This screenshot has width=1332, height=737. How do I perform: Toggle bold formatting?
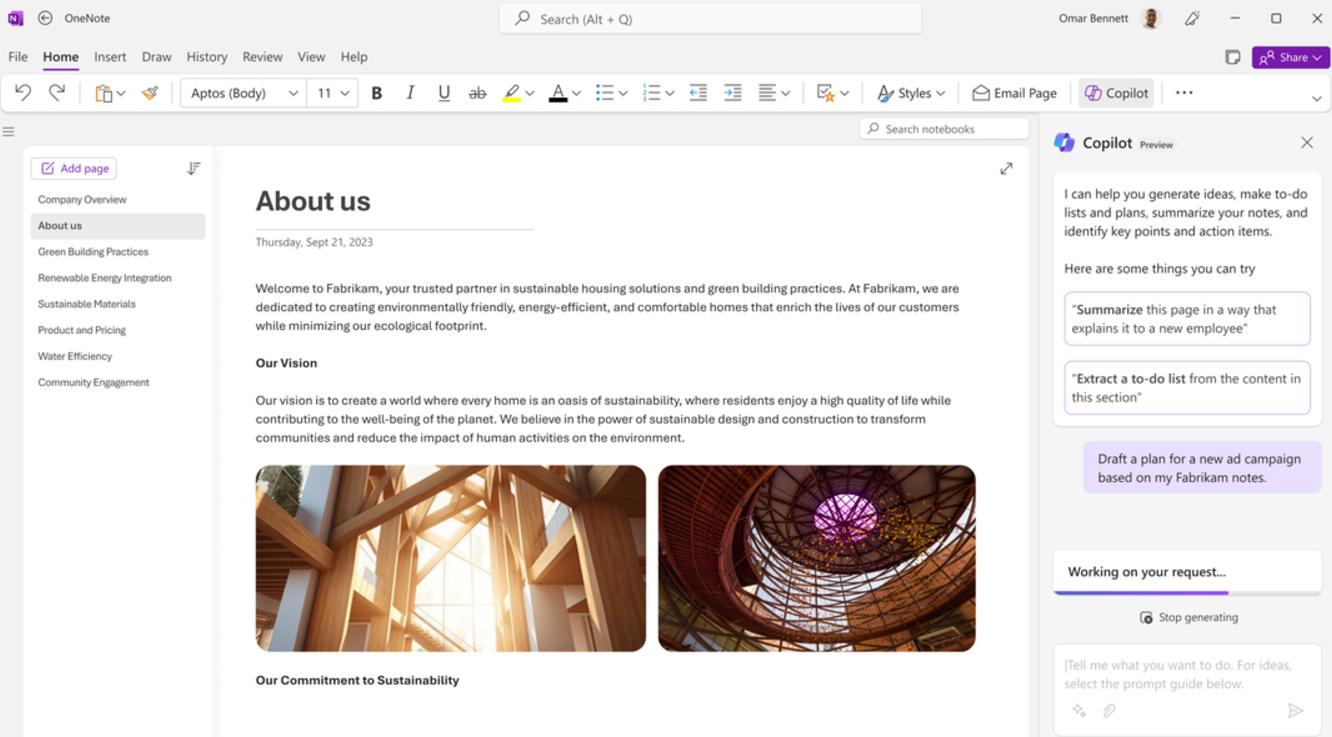tap(377, 92)
